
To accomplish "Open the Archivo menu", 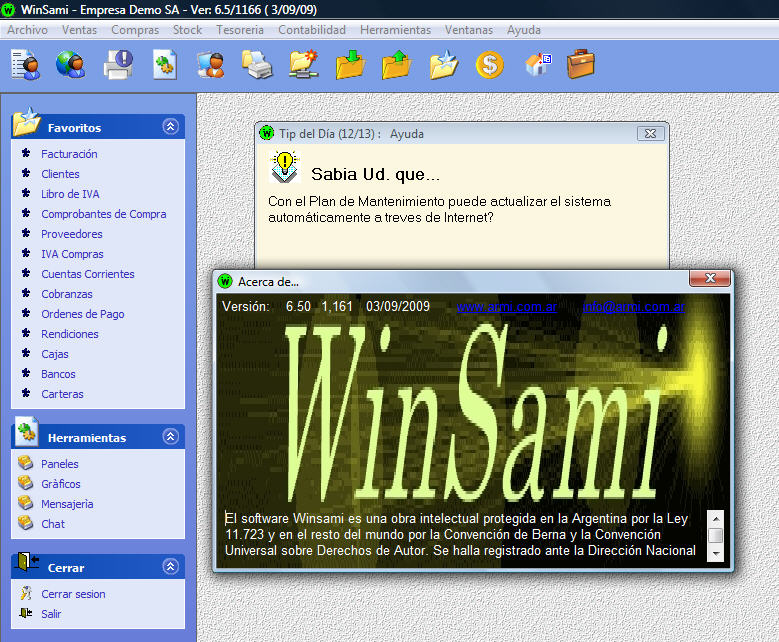I will point(27,30).
